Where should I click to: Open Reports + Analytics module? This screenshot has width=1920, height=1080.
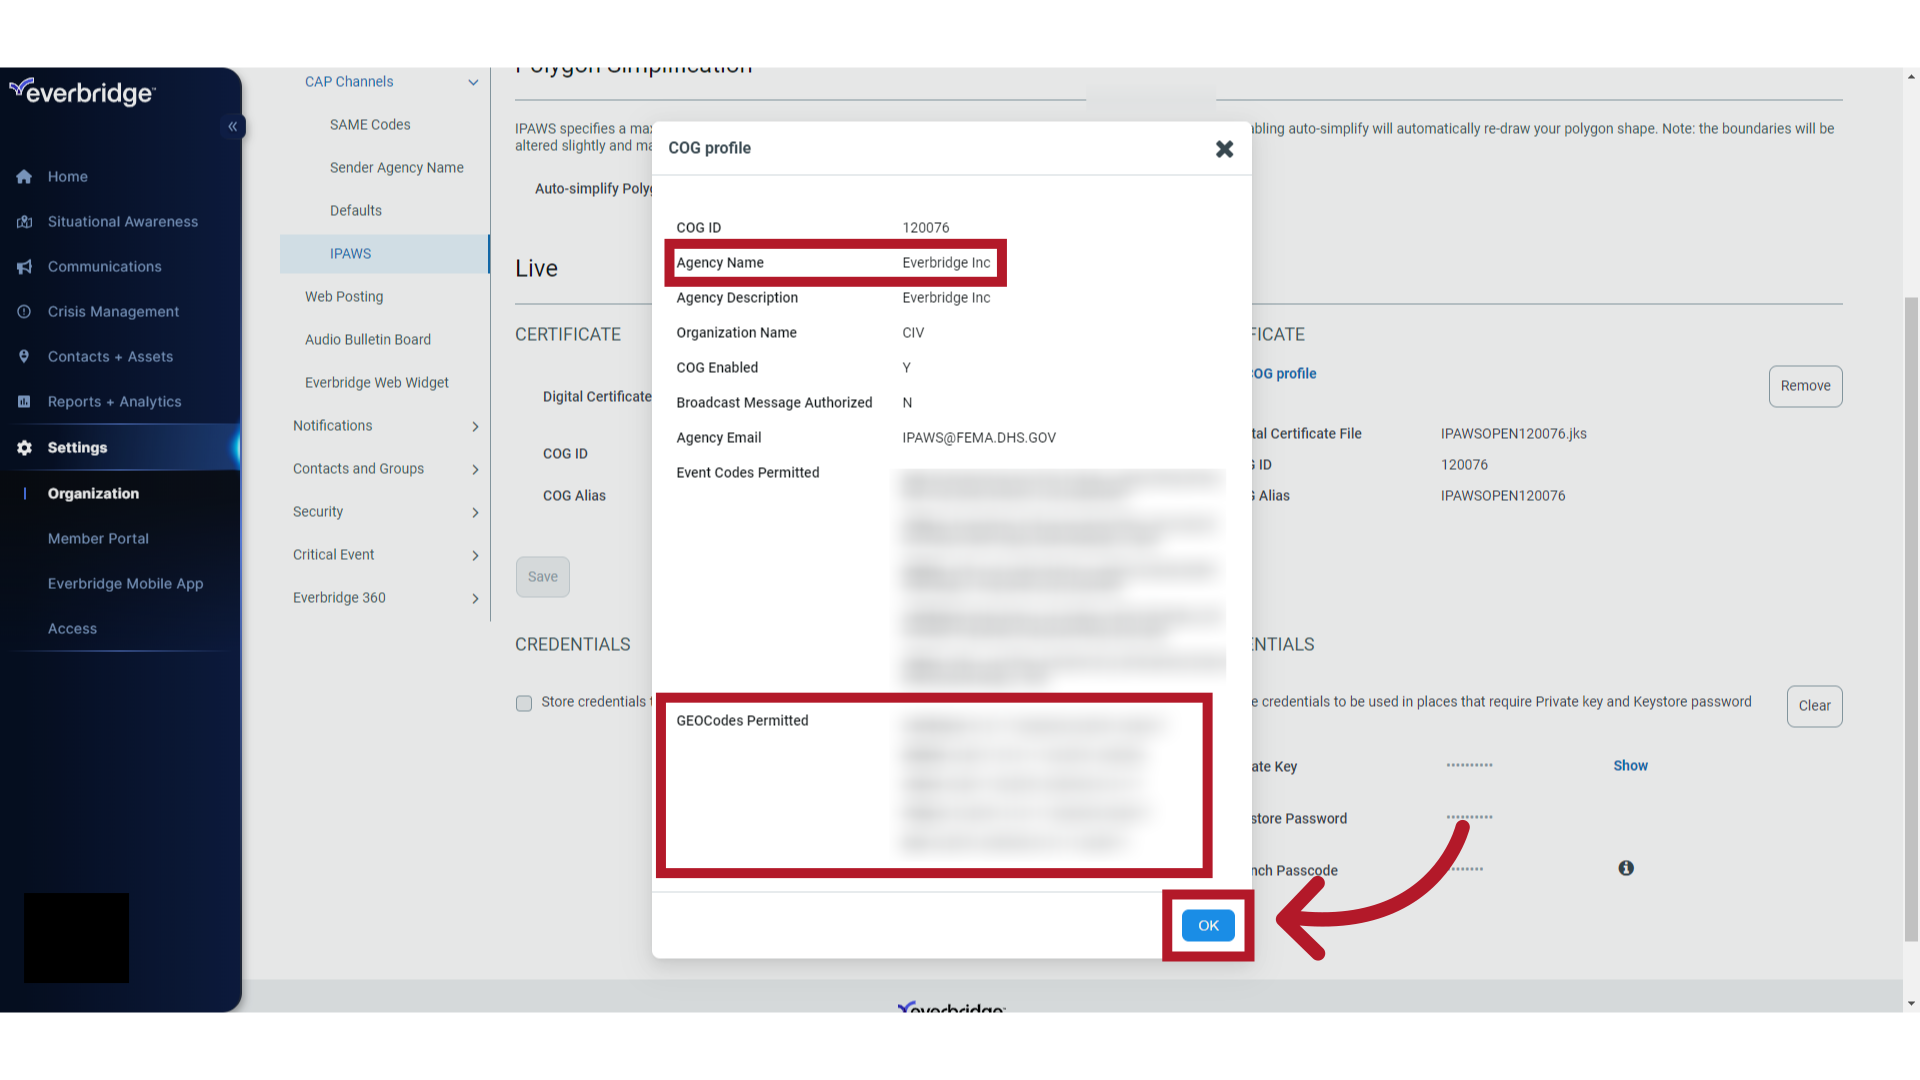point(113,401)
